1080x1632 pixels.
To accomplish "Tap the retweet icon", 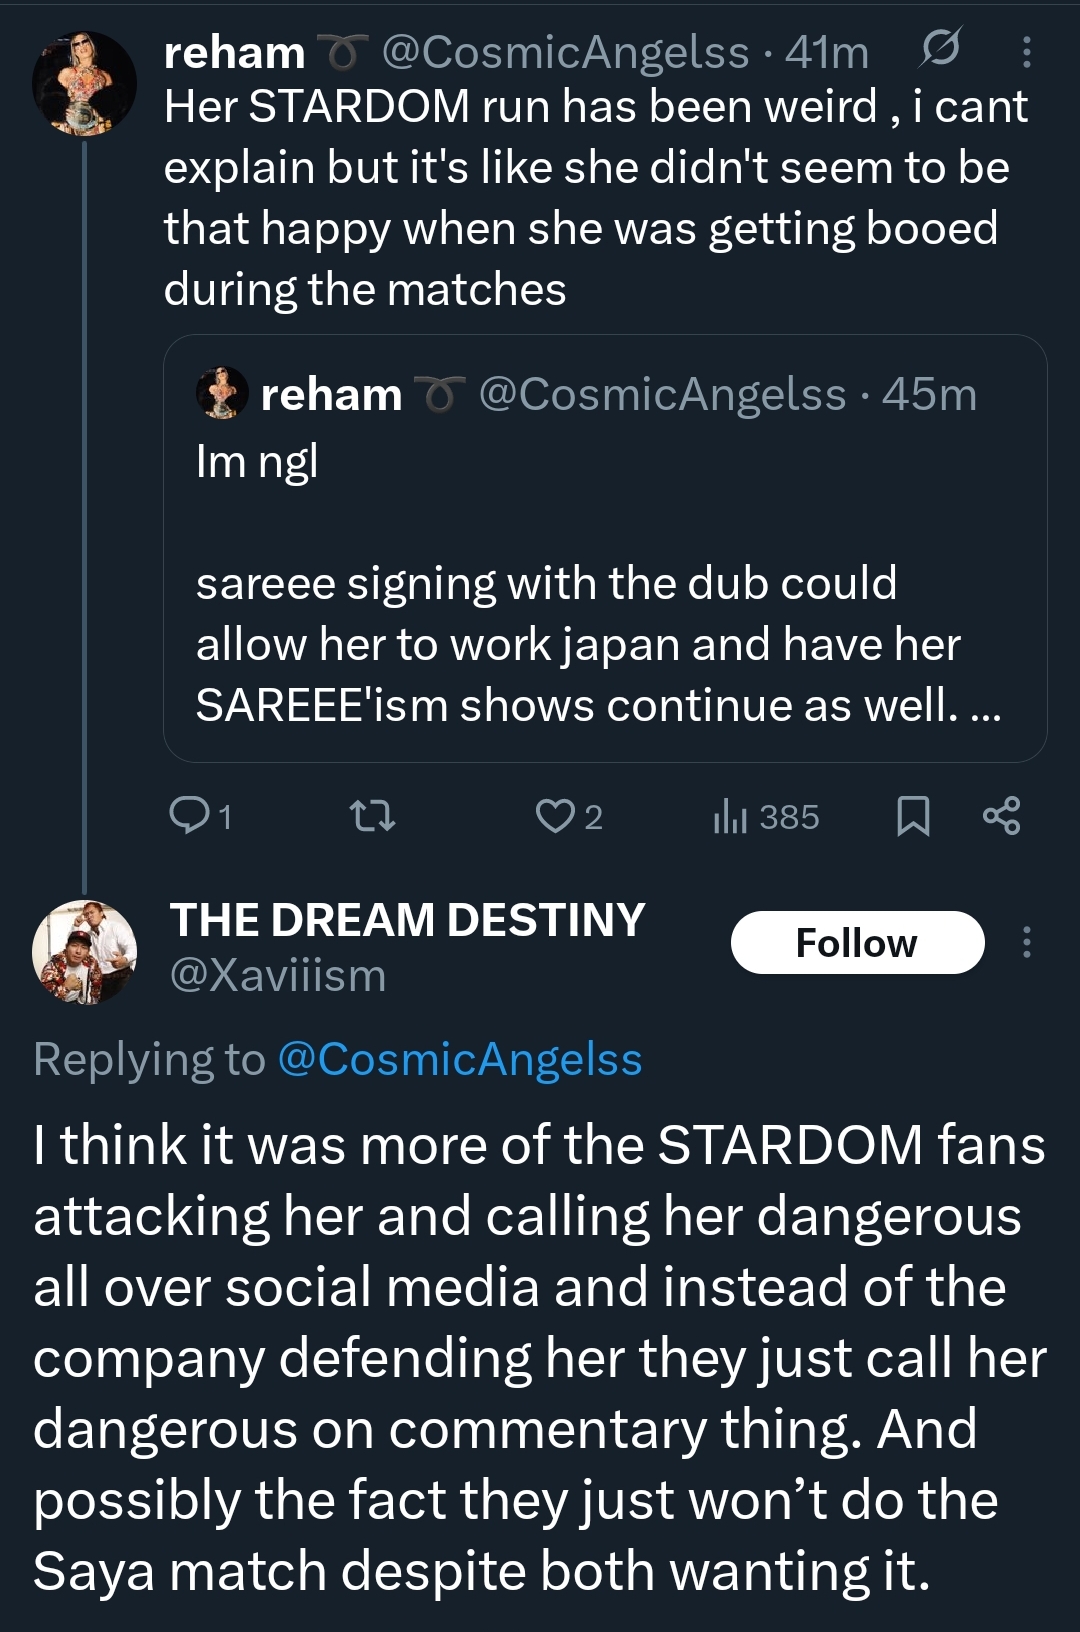I will tap(374, 816).
